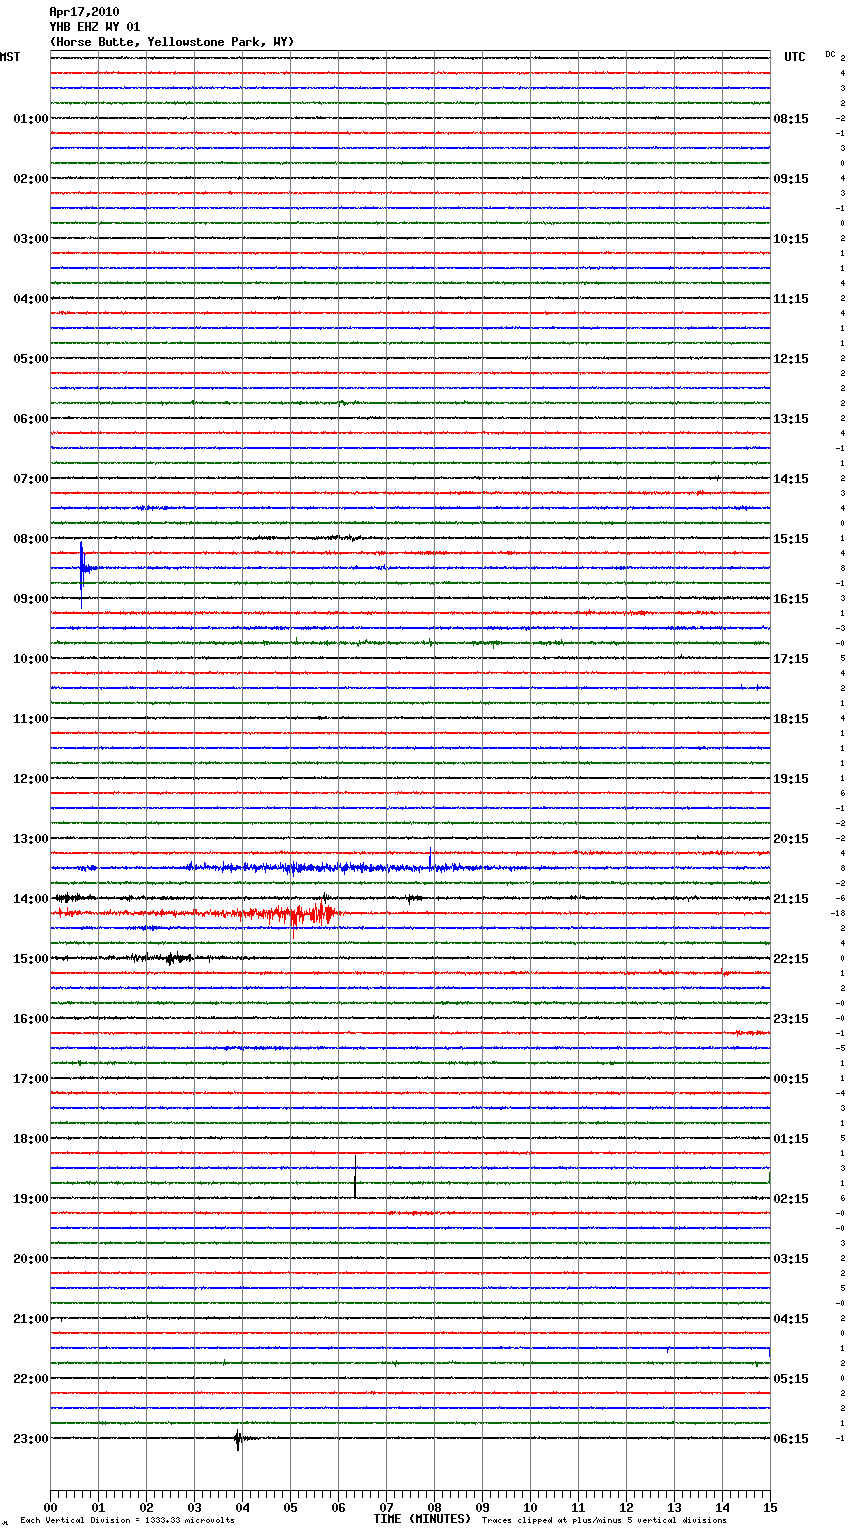Screen dimensions: 850x1534
Task: Click the 09 minute axis label
Action: tap(482, 1508)
